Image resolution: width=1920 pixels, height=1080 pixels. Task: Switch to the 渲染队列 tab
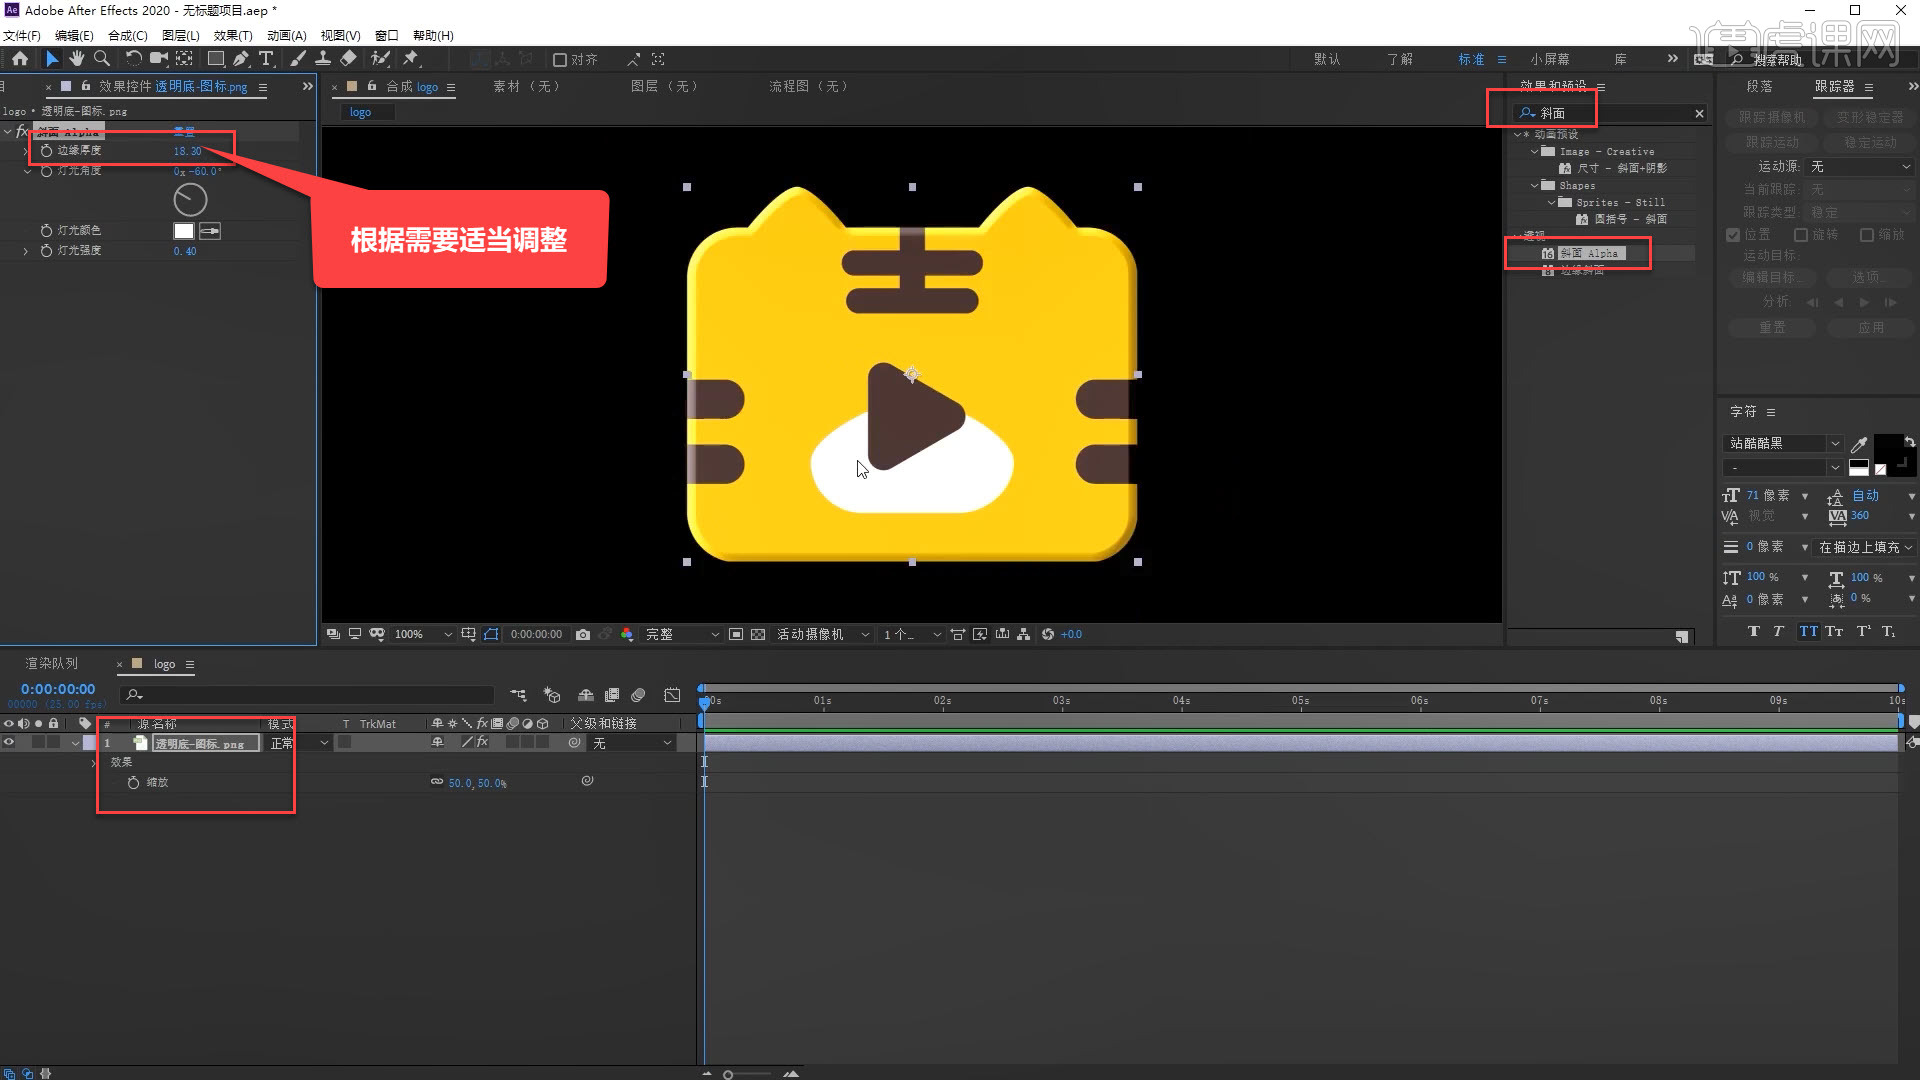click(x=52, y=664)
